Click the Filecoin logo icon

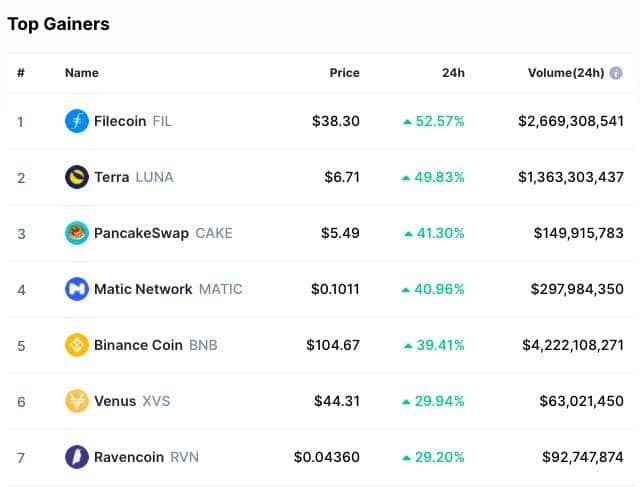77,121
